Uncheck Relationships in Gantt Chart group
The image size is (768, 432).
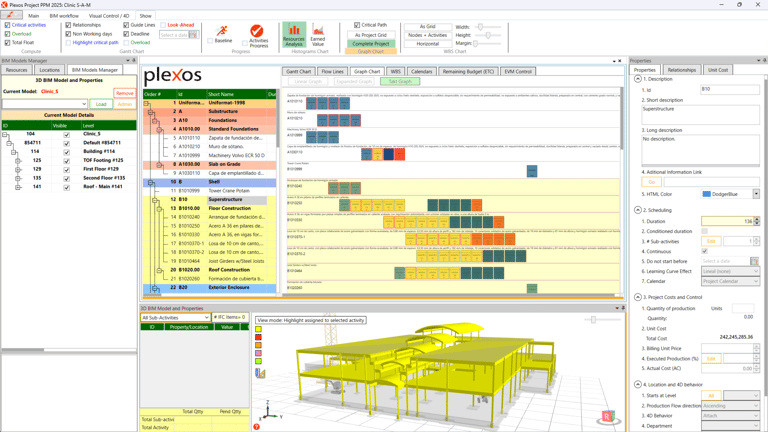pyautogui.click(x=68, y=25)
